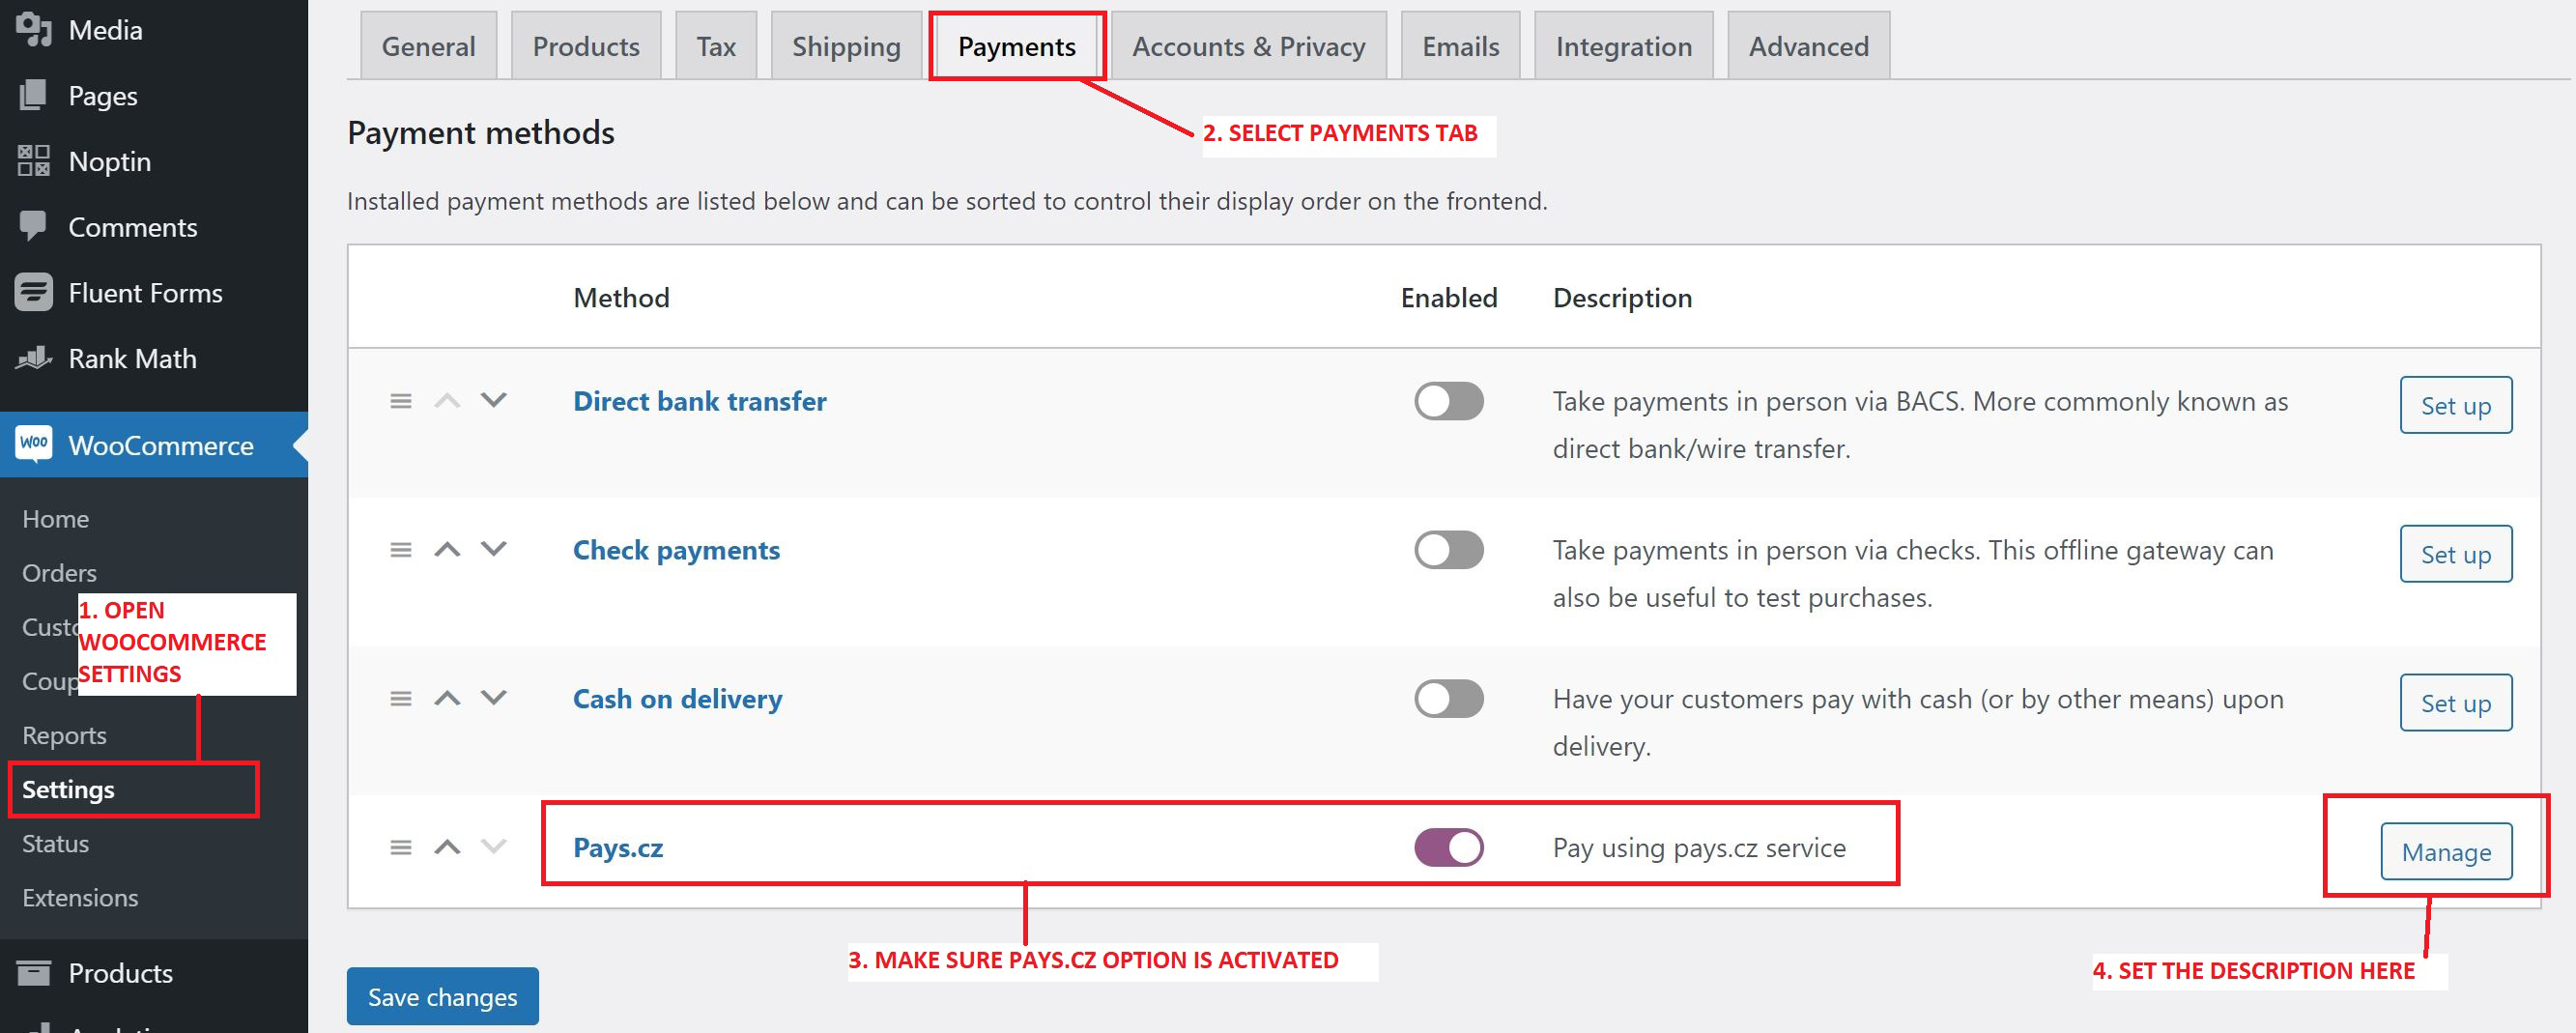Viewport: 2576px width, 1033px height.
Task: Move Direct bank transfer down
Action: pyautogui.click(x=494, y=400)
